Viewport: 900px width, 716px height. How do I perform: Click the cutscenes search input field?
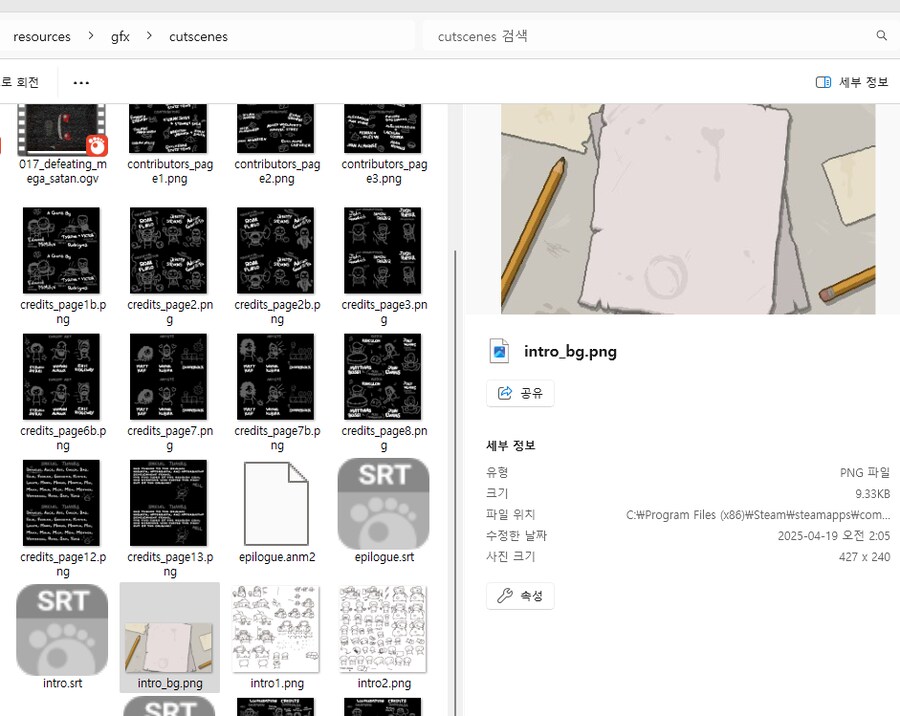pyautogui.click(x=650, y=36)
